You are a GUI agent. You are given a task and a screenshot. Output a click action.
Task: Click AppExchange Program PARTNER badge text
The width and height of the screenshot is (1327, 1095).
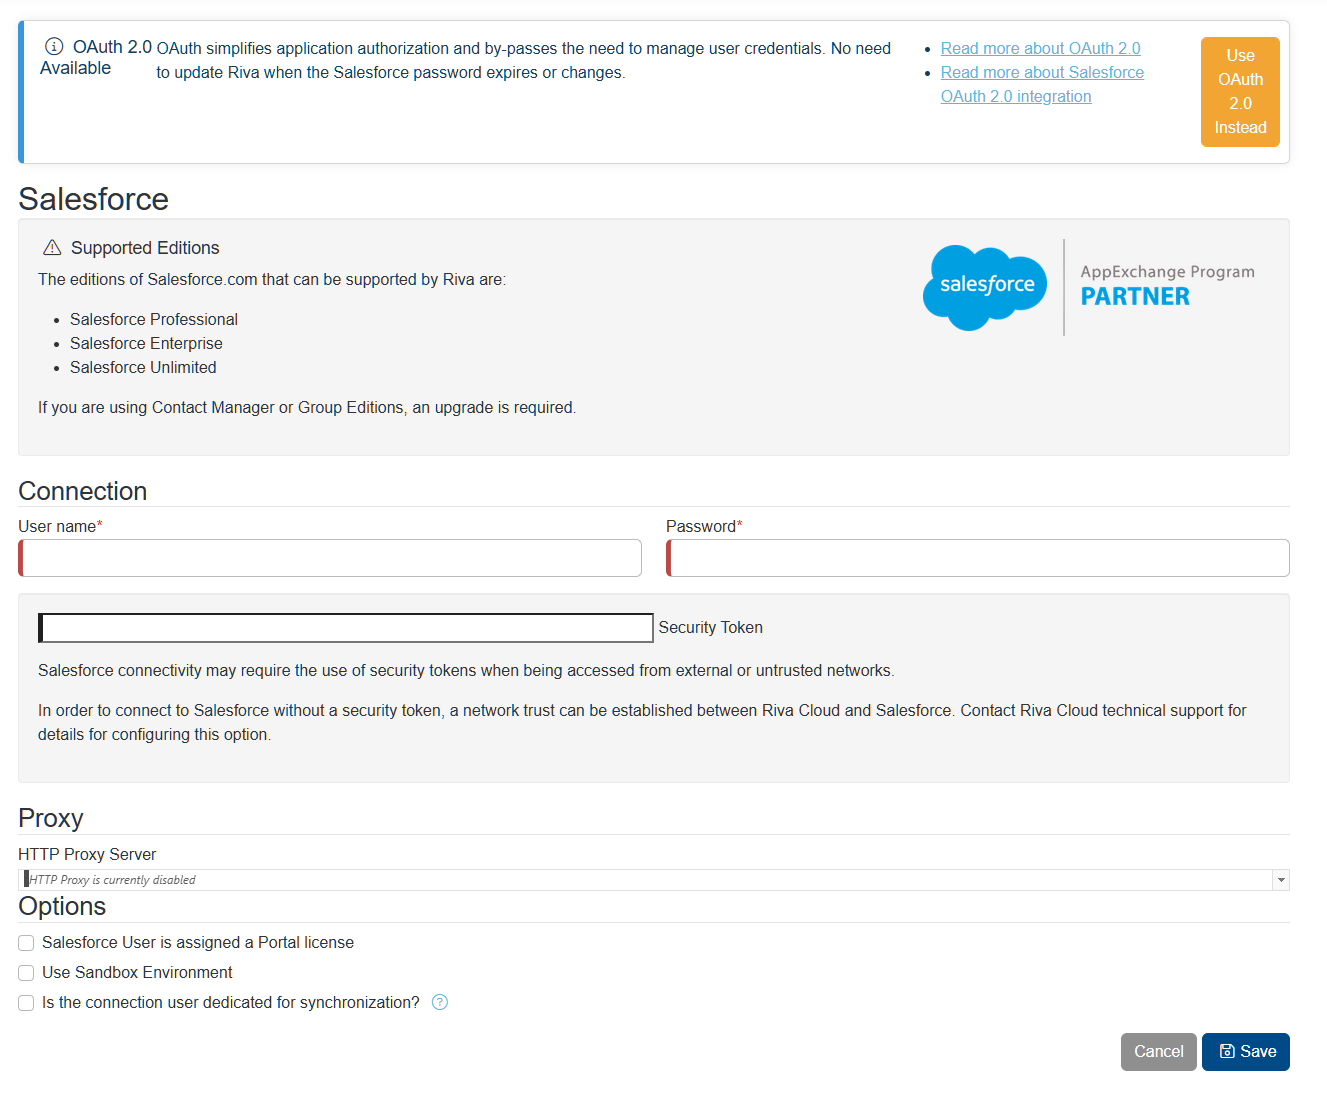[1167, 286]
